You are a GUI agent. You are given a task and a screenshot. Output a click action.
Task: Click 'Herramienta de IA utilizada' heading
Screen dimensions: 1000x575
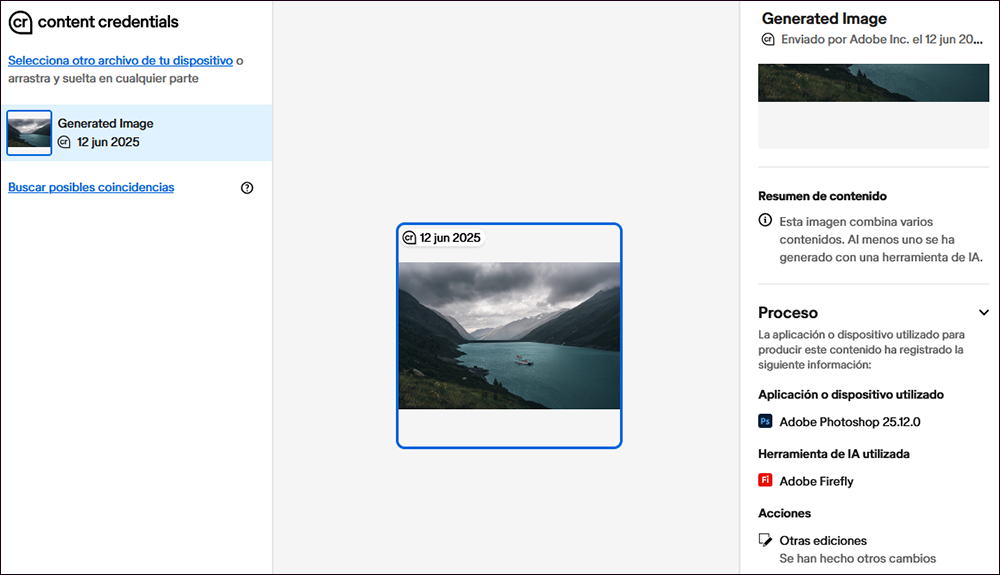[x=834, y=454]
